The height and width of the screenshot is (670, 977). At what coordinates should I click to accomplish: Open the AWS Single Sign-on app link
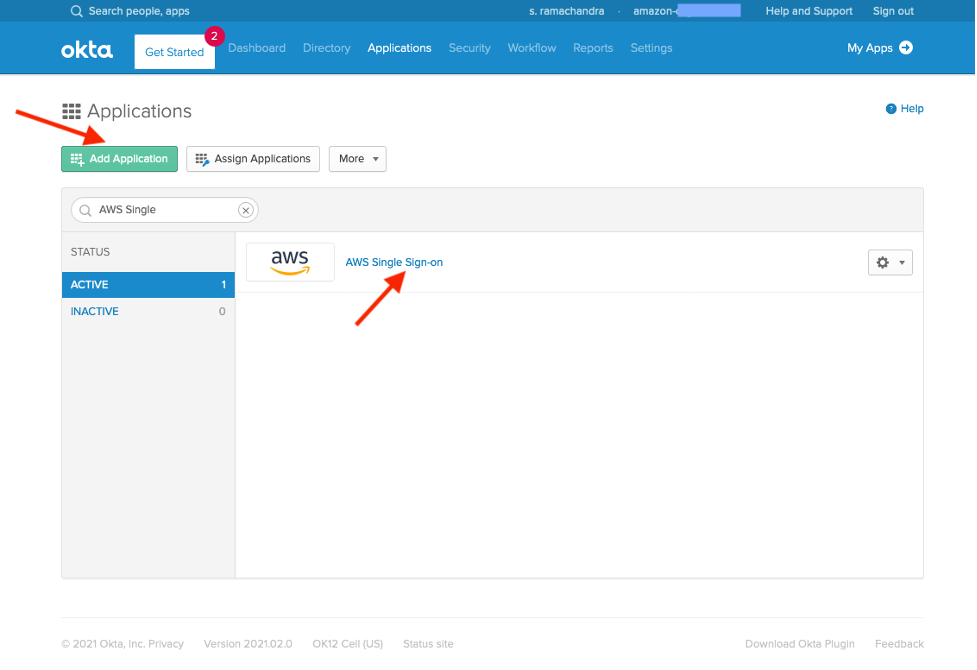(394, 261)
